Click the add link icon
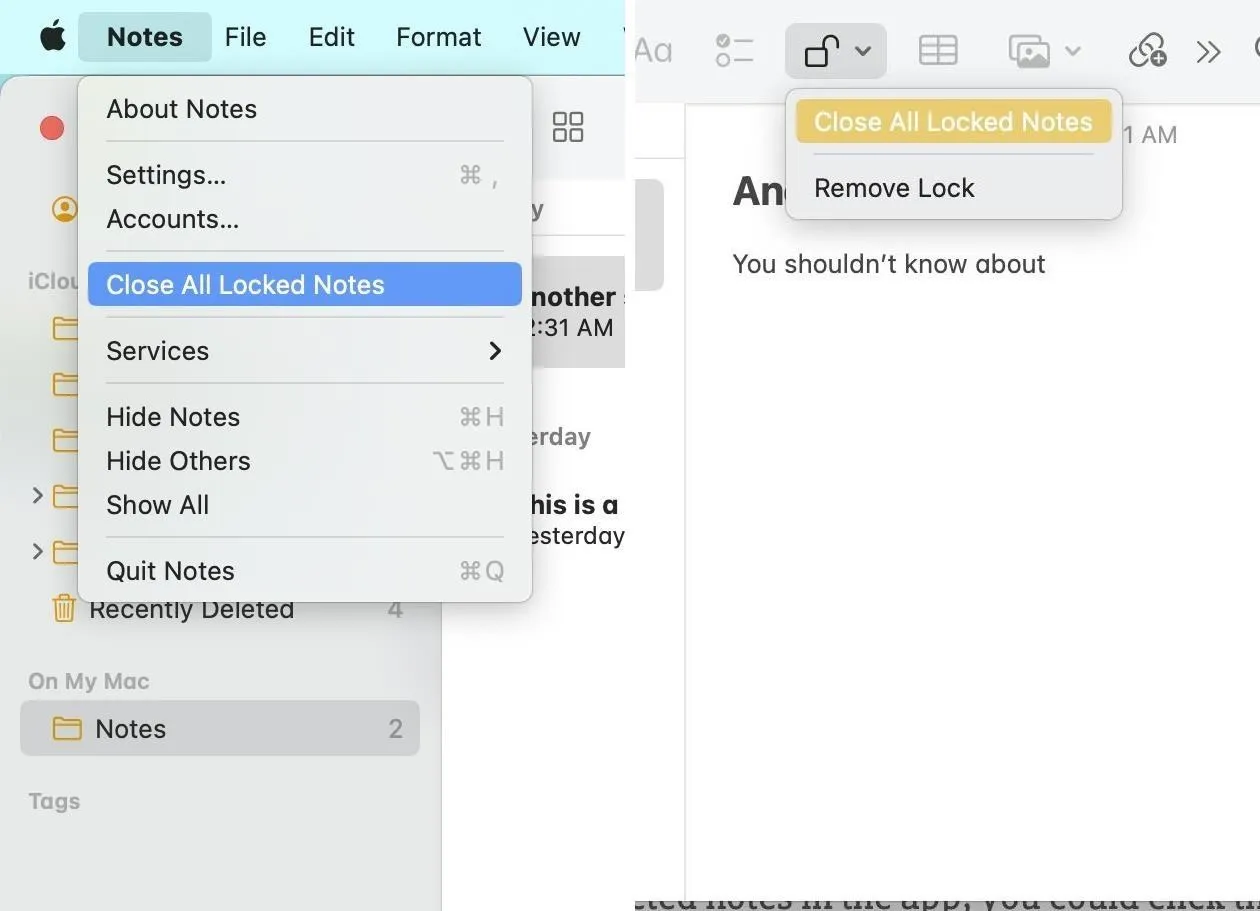The width and height of the screenshot is (1260, 911). point(1147,50)
